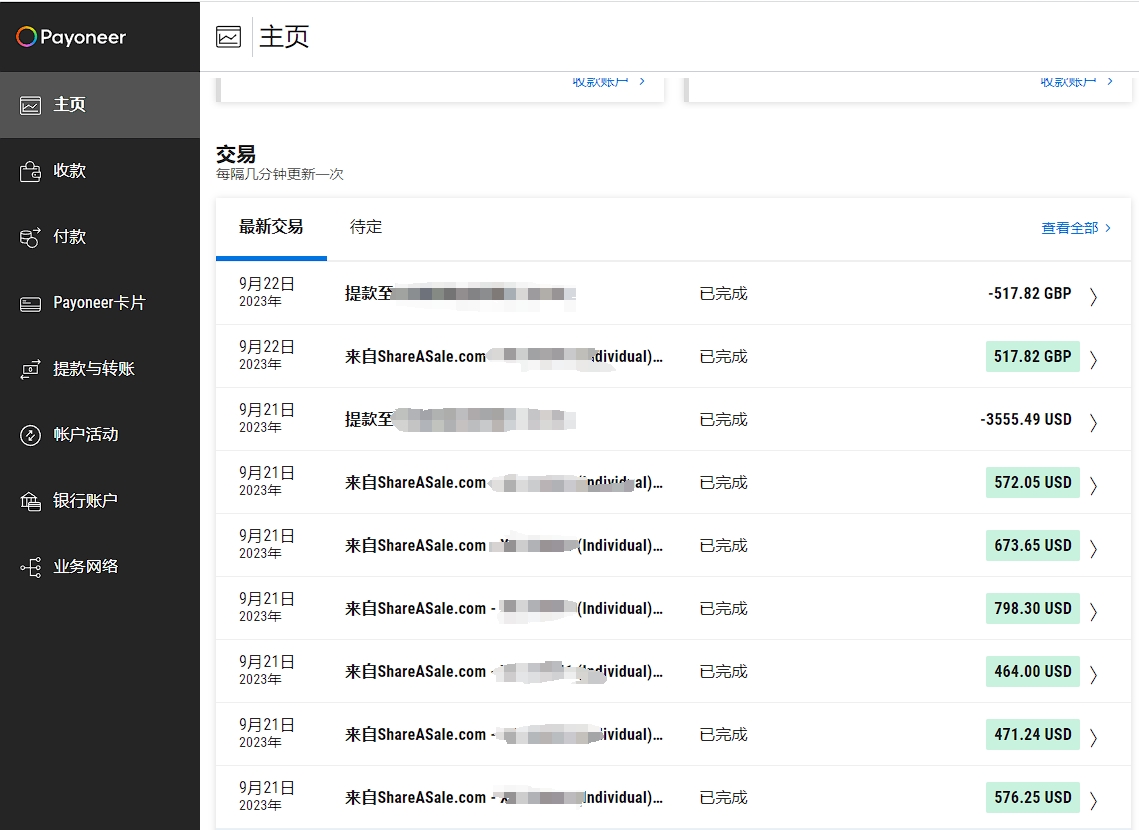This screenshot has width=1139, height=830.
Task: Click the 交易 section heading
Action: point(236,154)
